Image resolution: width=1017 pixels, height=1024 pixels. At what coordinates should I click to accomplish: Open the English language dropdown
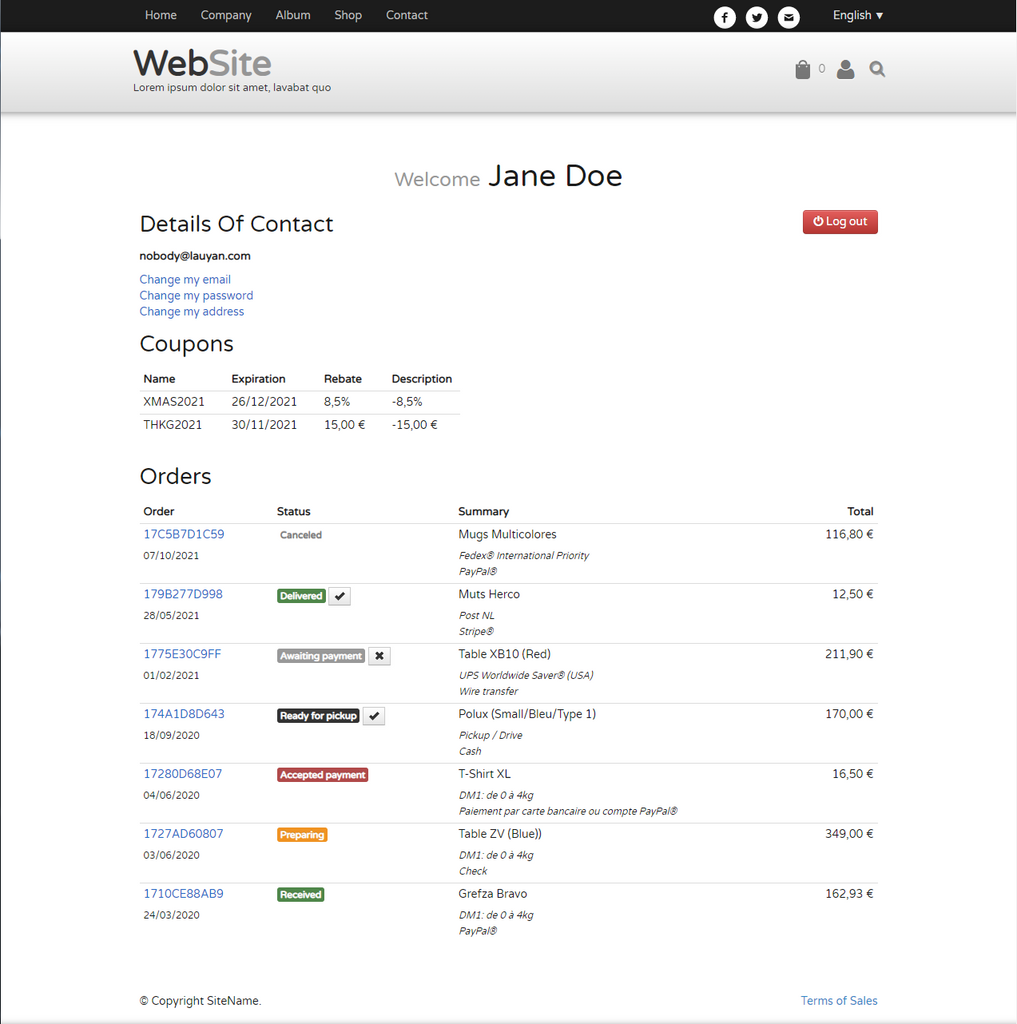coord(857,15)
